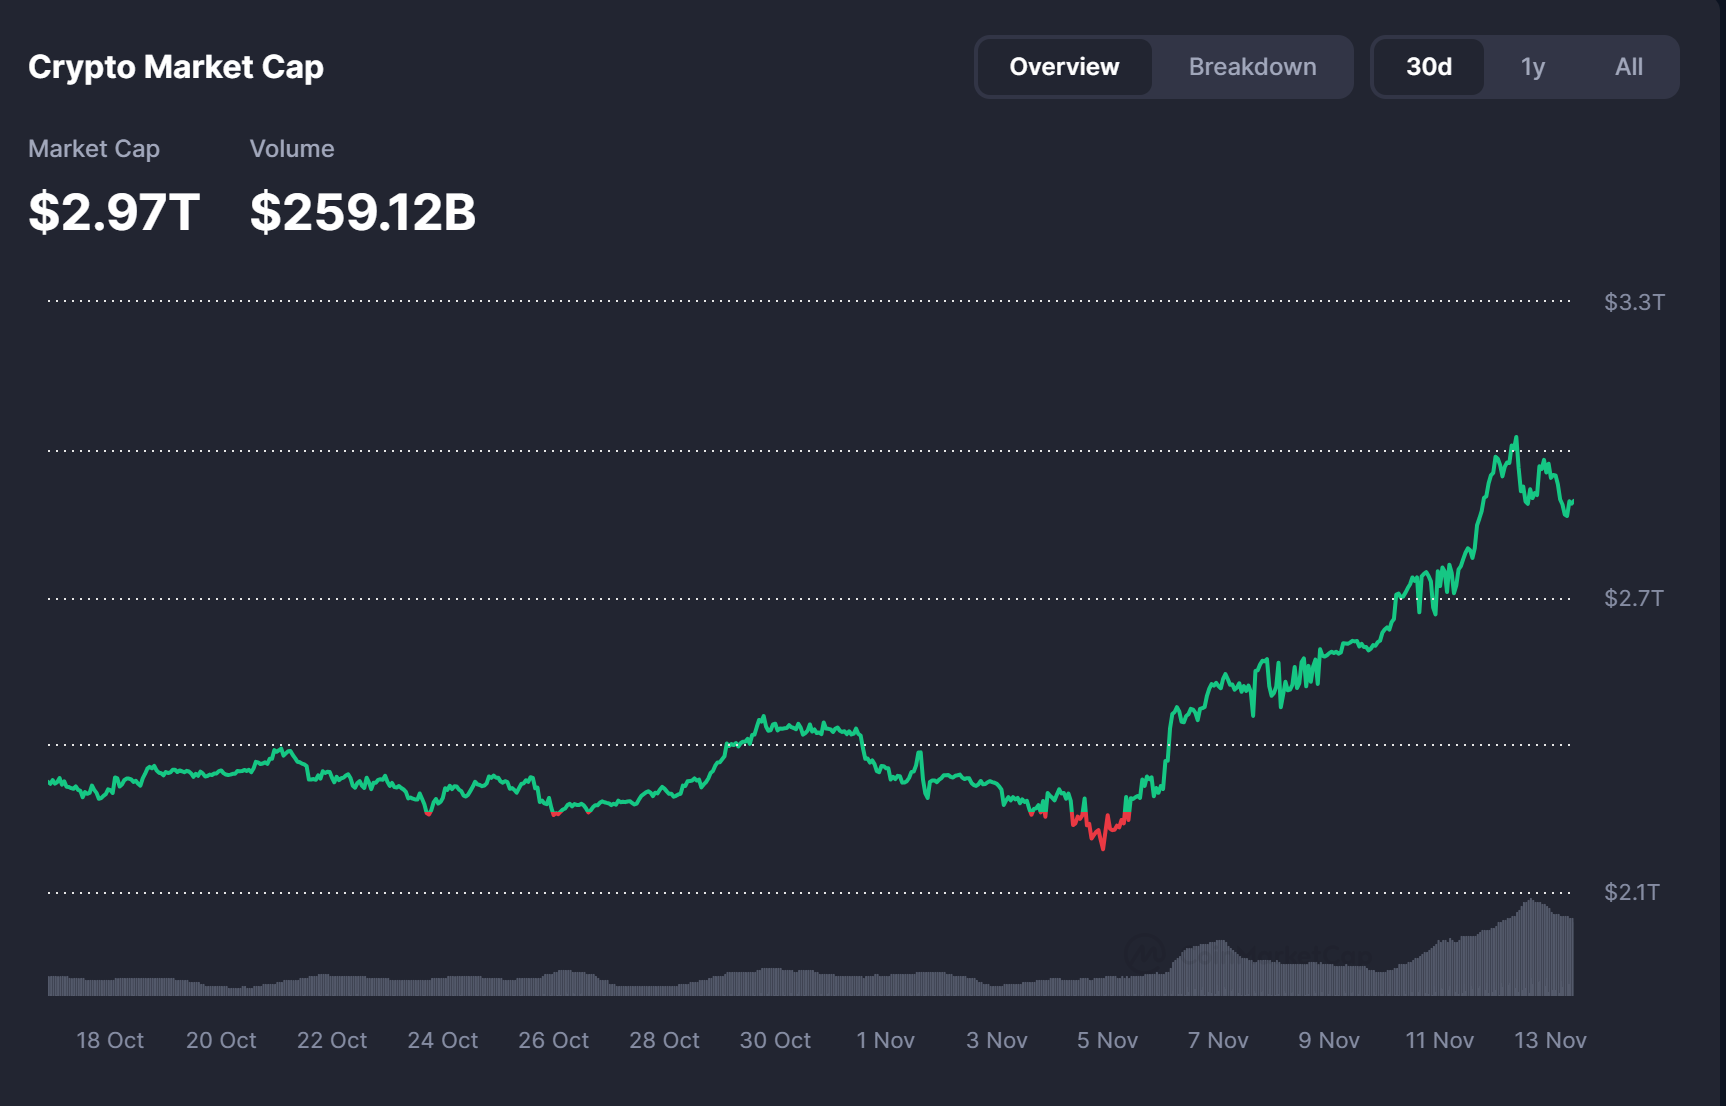Click the 22 Oct date label
The height and width of the screenshot is (1106, 1726).
(332, 1040)
